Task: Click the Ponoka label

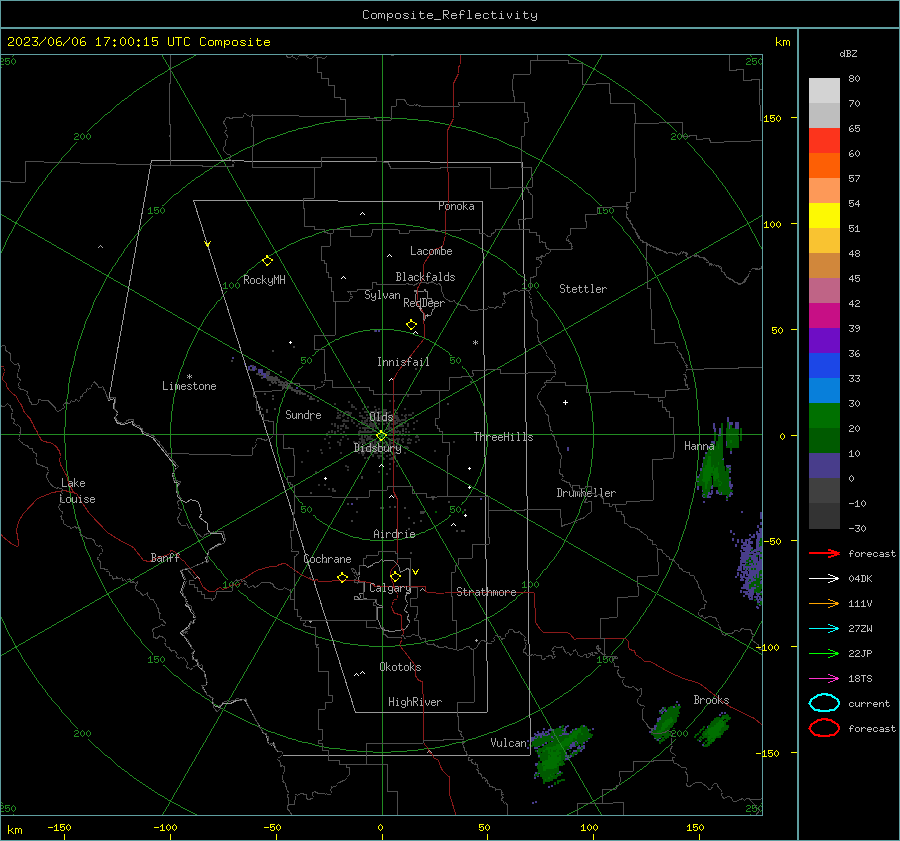Action: coord(456,206)
